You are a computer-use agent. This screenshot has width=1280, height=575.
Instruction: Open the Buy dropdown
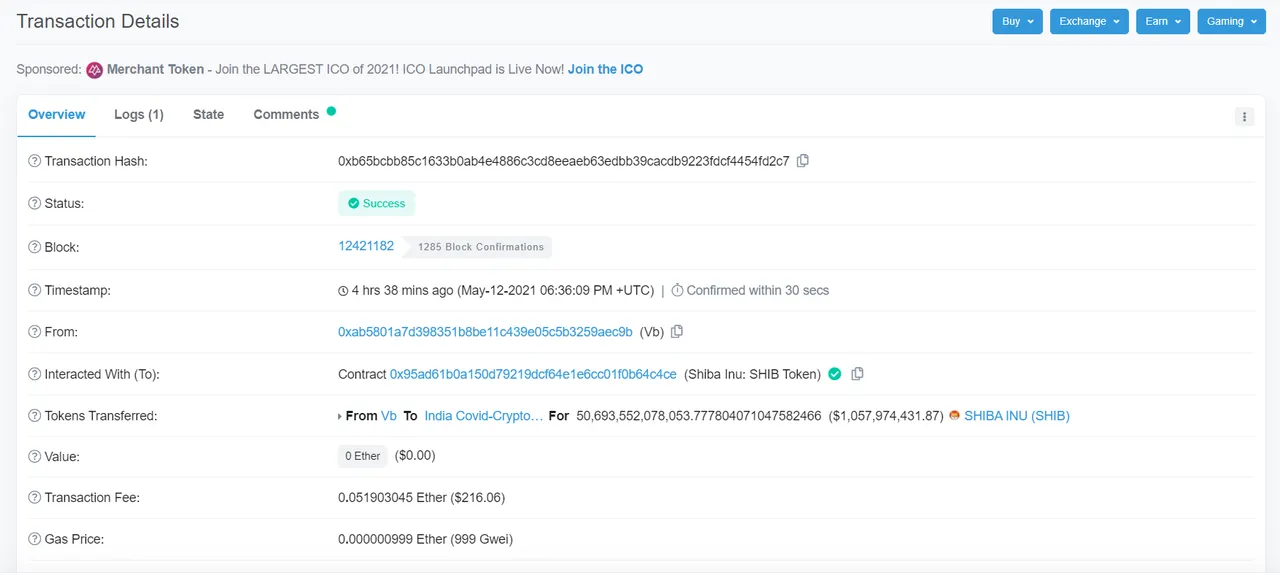click(1017, 21)
